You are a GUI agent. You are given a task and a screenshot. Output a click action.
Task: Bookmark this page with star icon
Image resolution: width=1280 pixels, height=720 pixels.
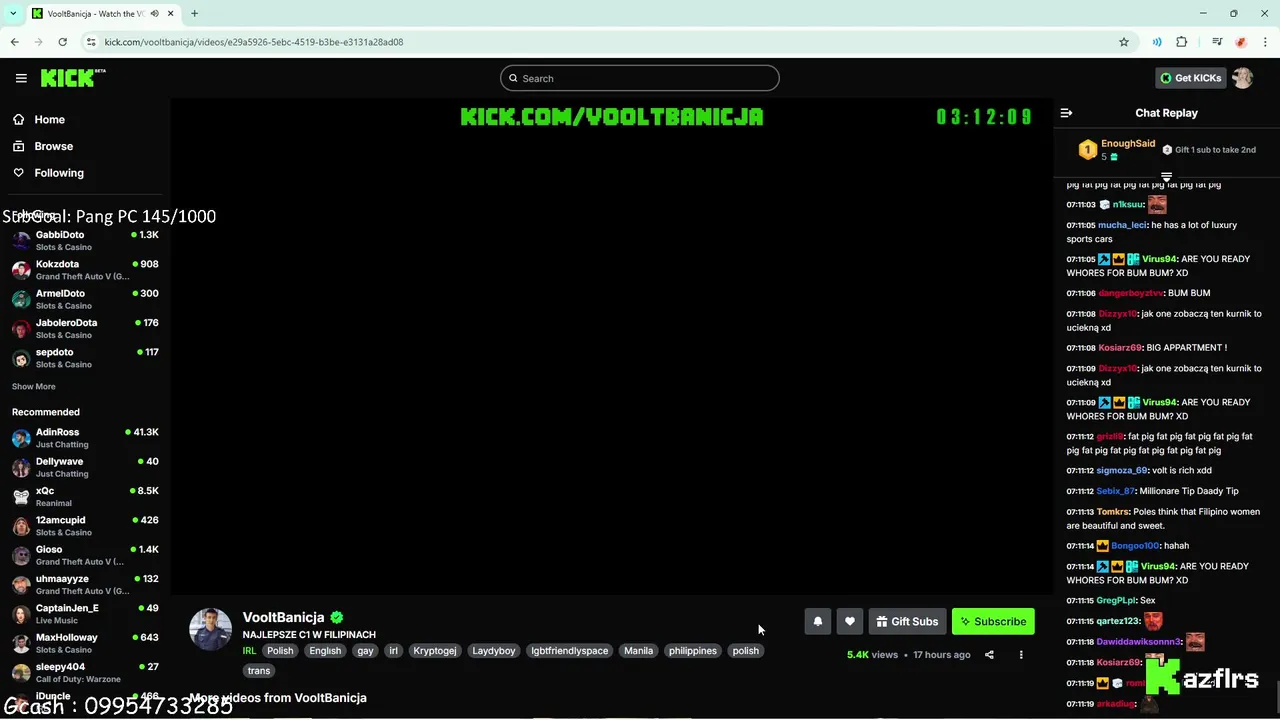1124,42
